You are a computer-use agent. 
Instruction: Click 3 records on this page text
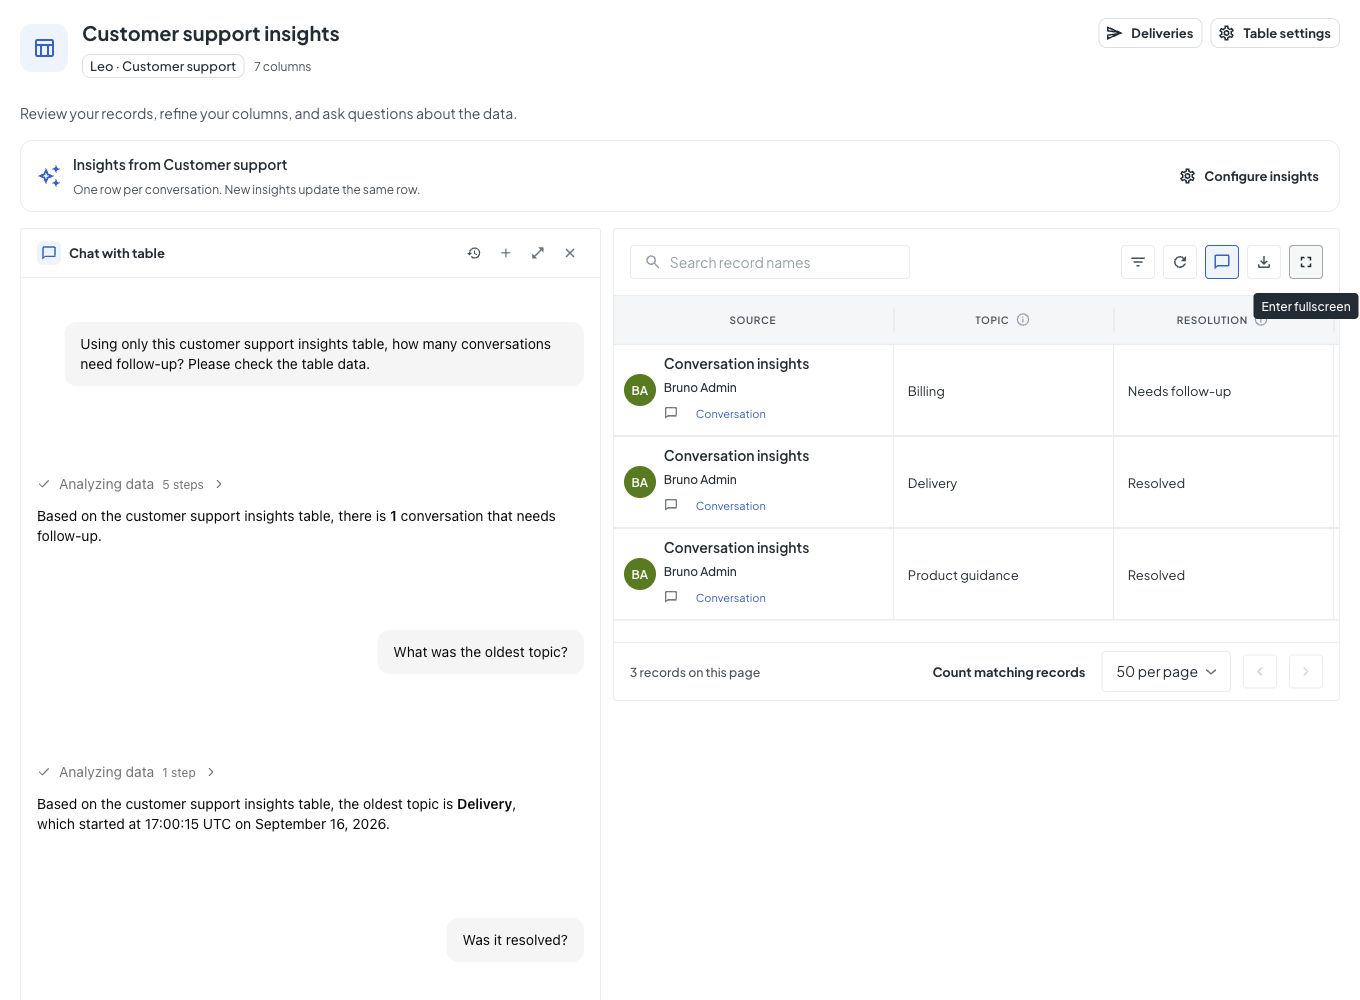tap(695, 672)
